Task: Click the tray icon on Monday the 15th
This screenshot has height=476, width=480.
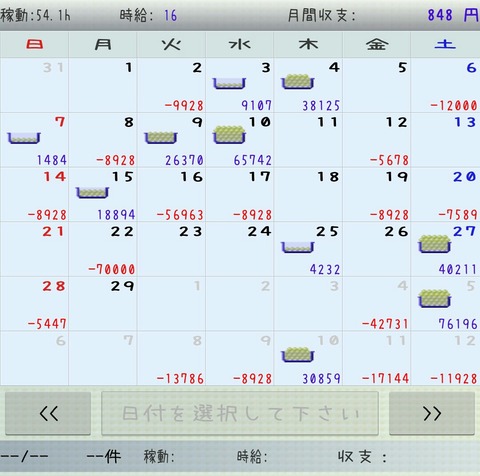Action: tap(92, 193)
